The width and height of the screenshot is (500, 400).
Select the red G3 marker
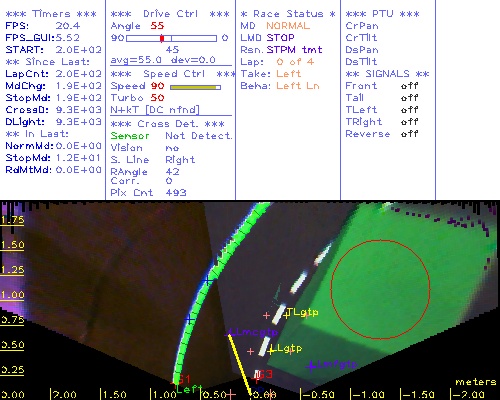point(265,375)
